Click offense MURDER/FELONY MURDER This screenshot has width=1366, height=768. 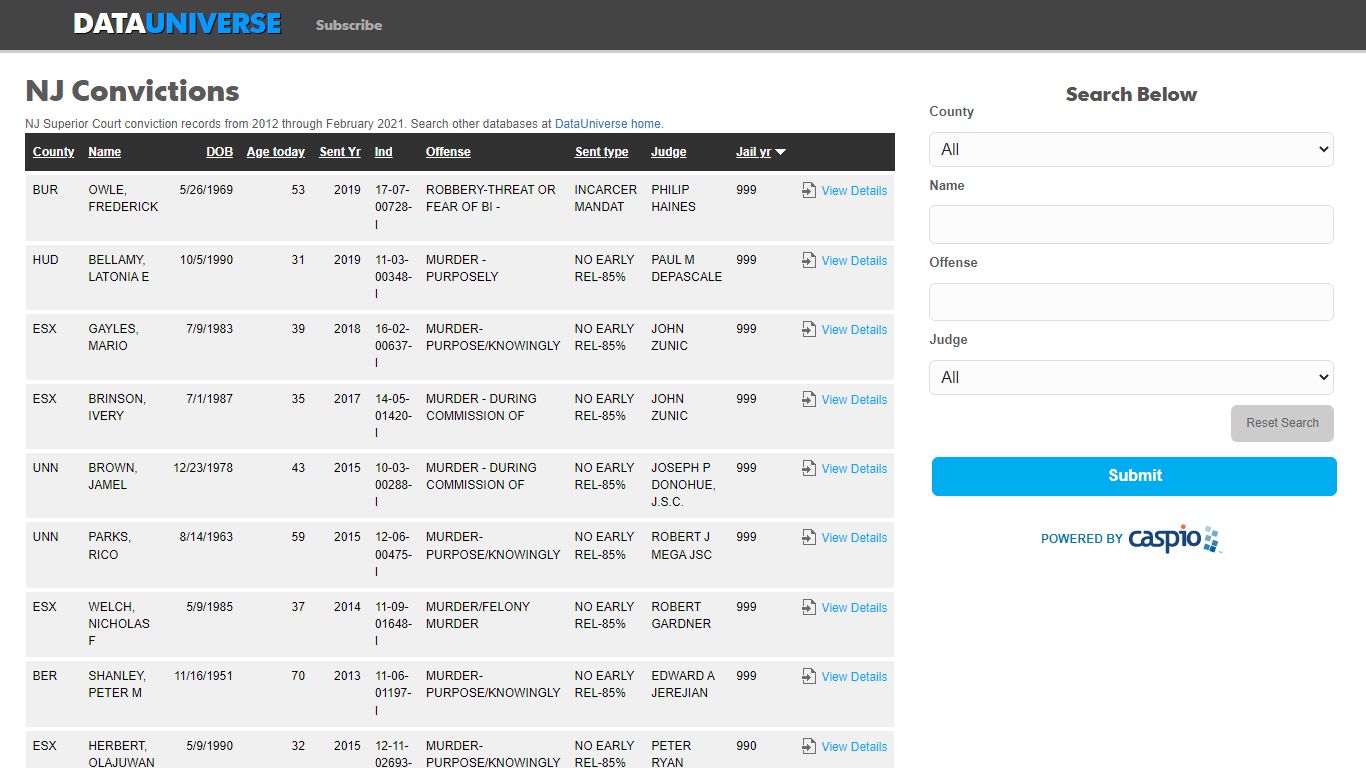pyautogui.click(x=478, y=615)
